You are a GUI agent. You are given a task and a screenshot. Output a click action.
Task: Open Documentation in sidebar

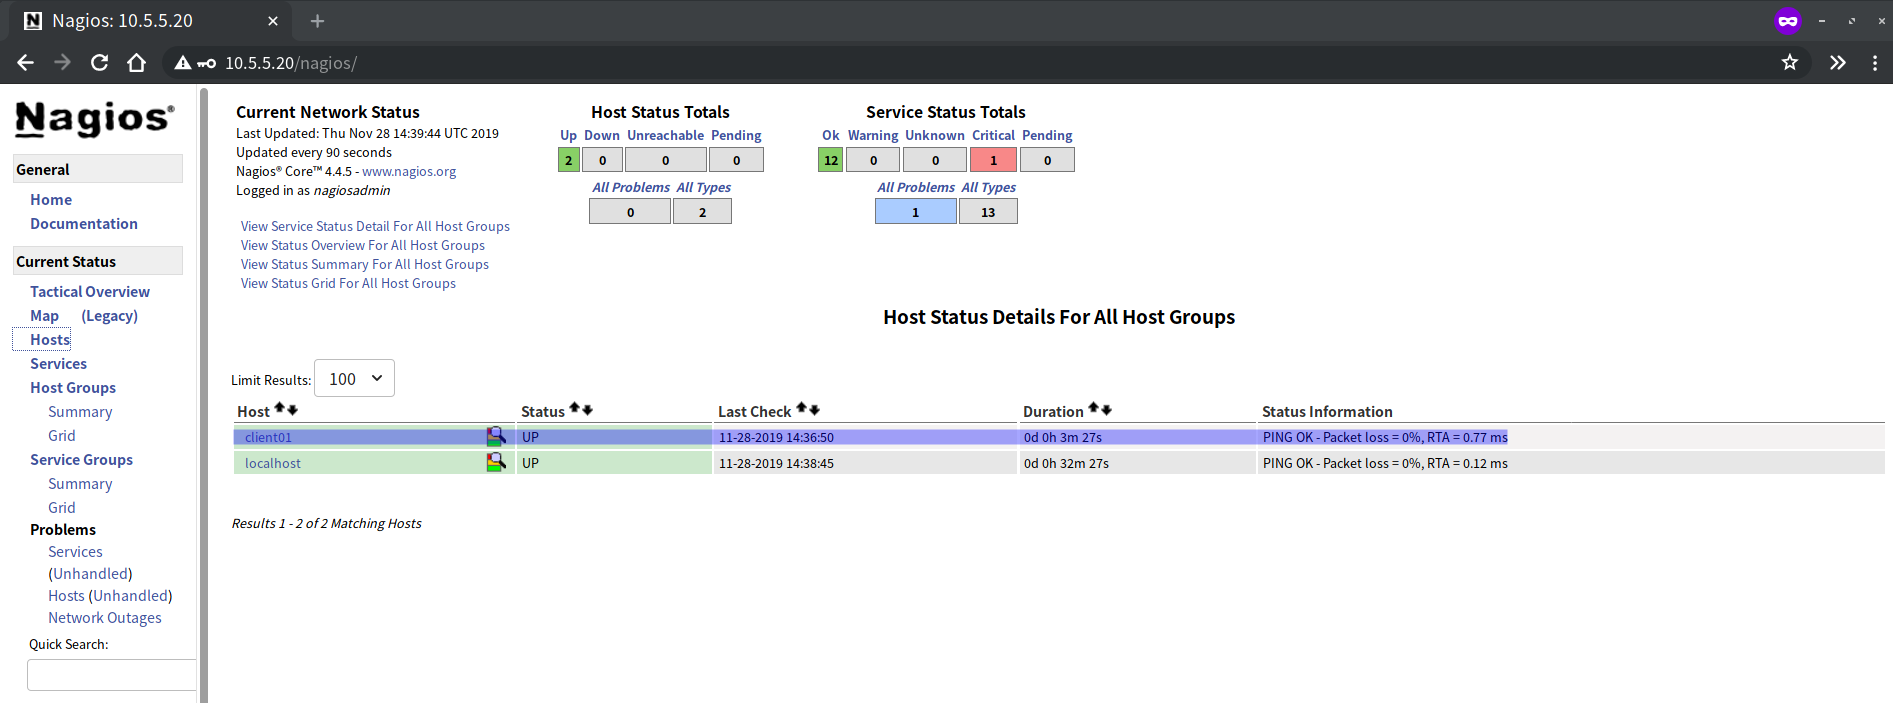pyautogui.click(x=84, y=224)
